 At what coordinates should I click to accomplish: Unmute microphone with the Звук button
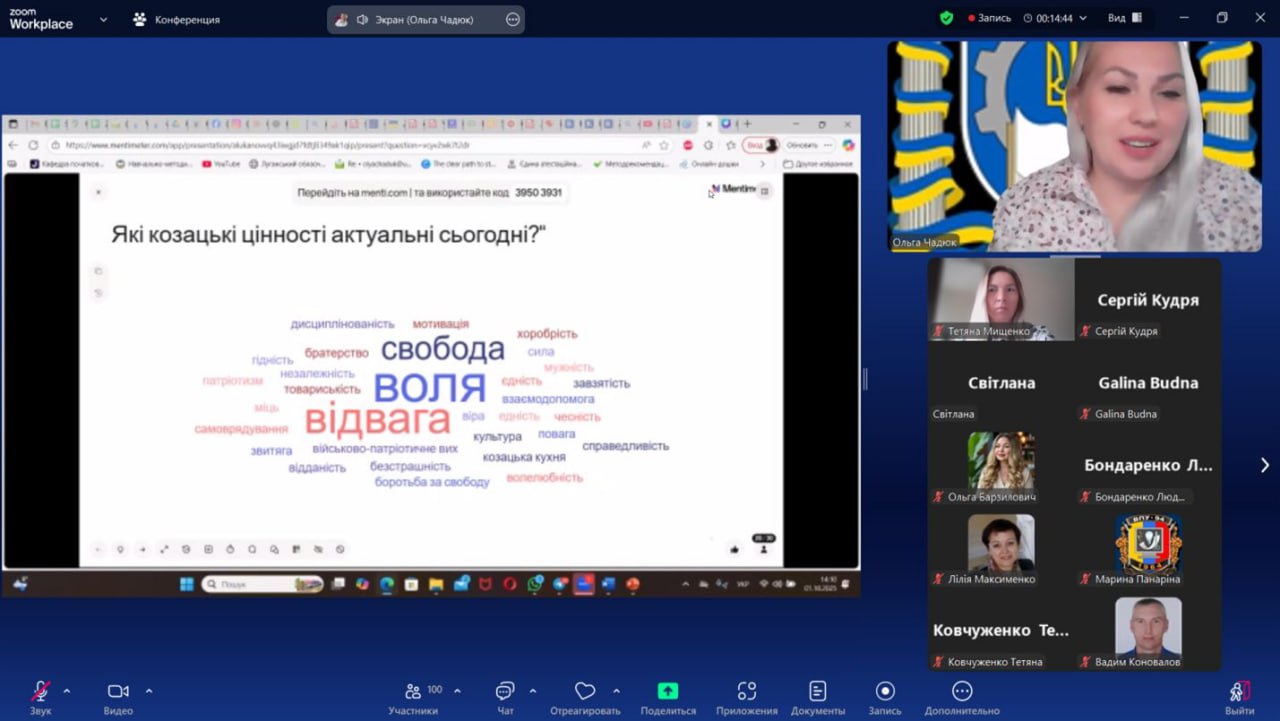click(40, 692)
